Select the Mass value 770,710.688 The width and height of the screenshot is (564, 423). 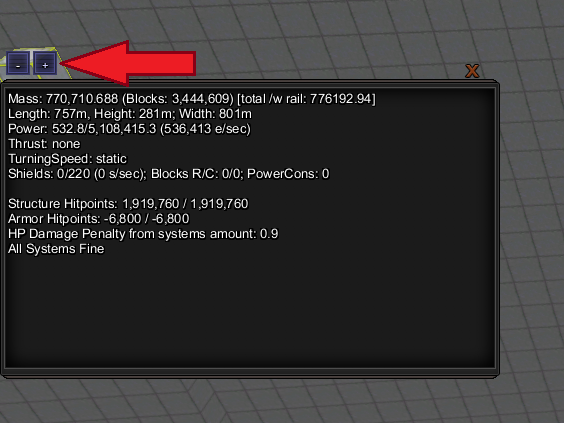(x=82, y=99)
